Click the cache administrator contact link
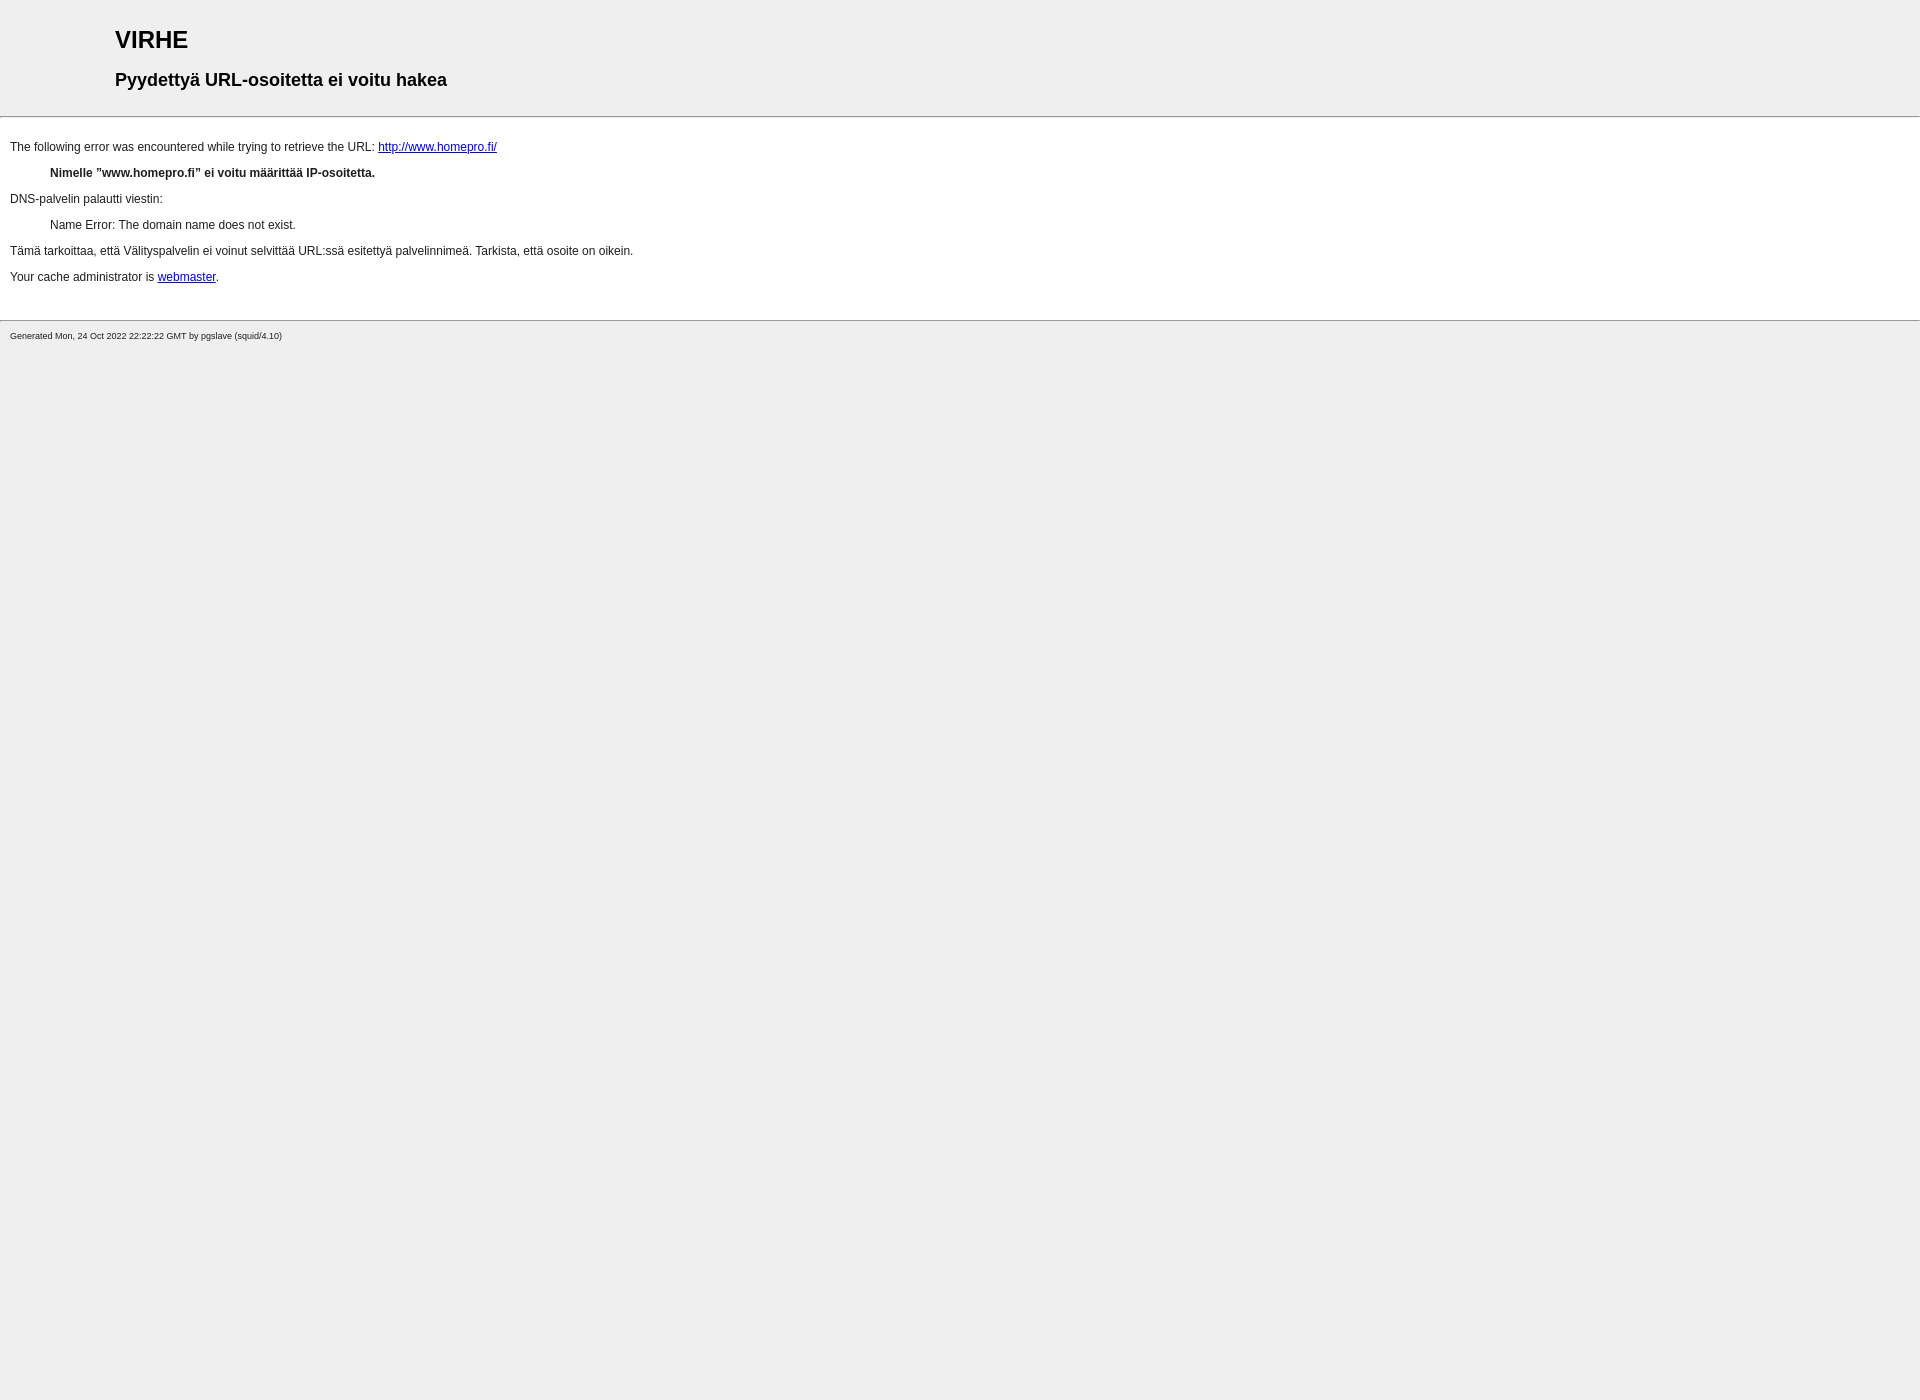Screen dimensions: 1920x1400 click(186, 276)
